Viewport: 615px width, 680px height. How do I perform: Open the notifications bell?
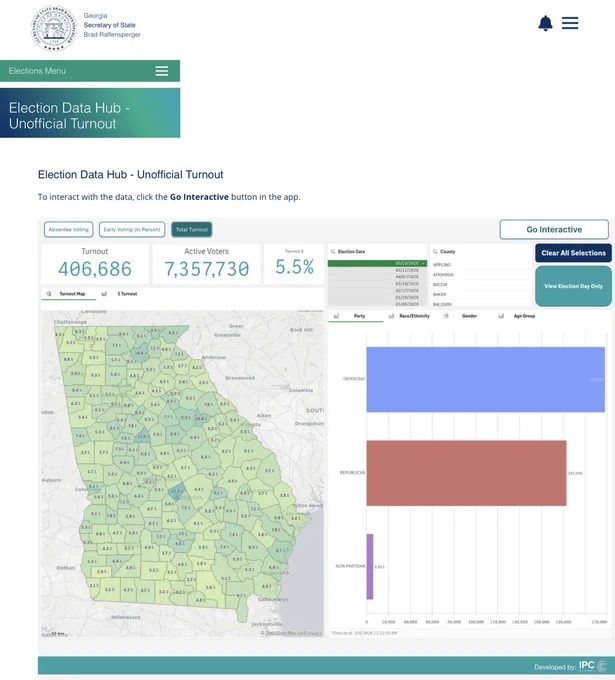545,23
